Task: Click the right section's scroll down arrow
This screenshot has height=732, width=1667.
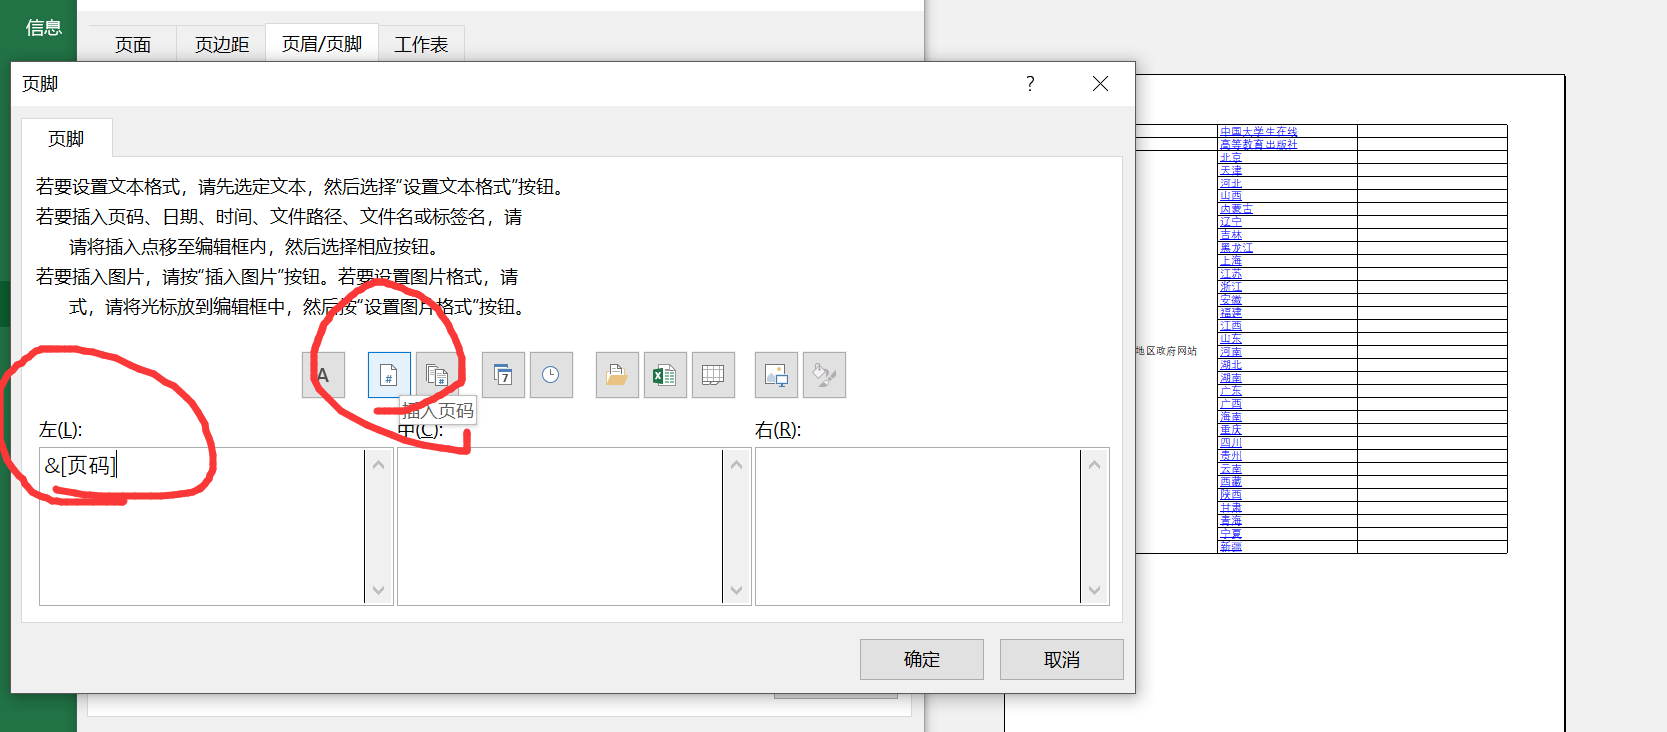Action: click(1094, 590)
